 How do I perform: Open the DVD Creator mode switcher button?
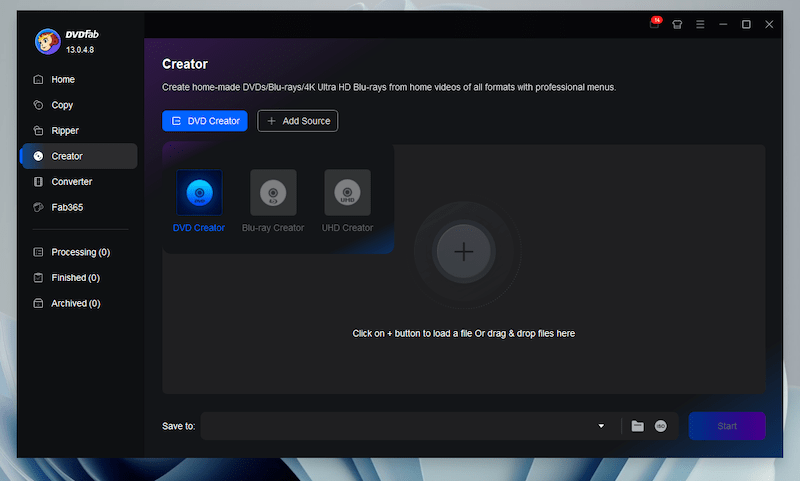204,121
